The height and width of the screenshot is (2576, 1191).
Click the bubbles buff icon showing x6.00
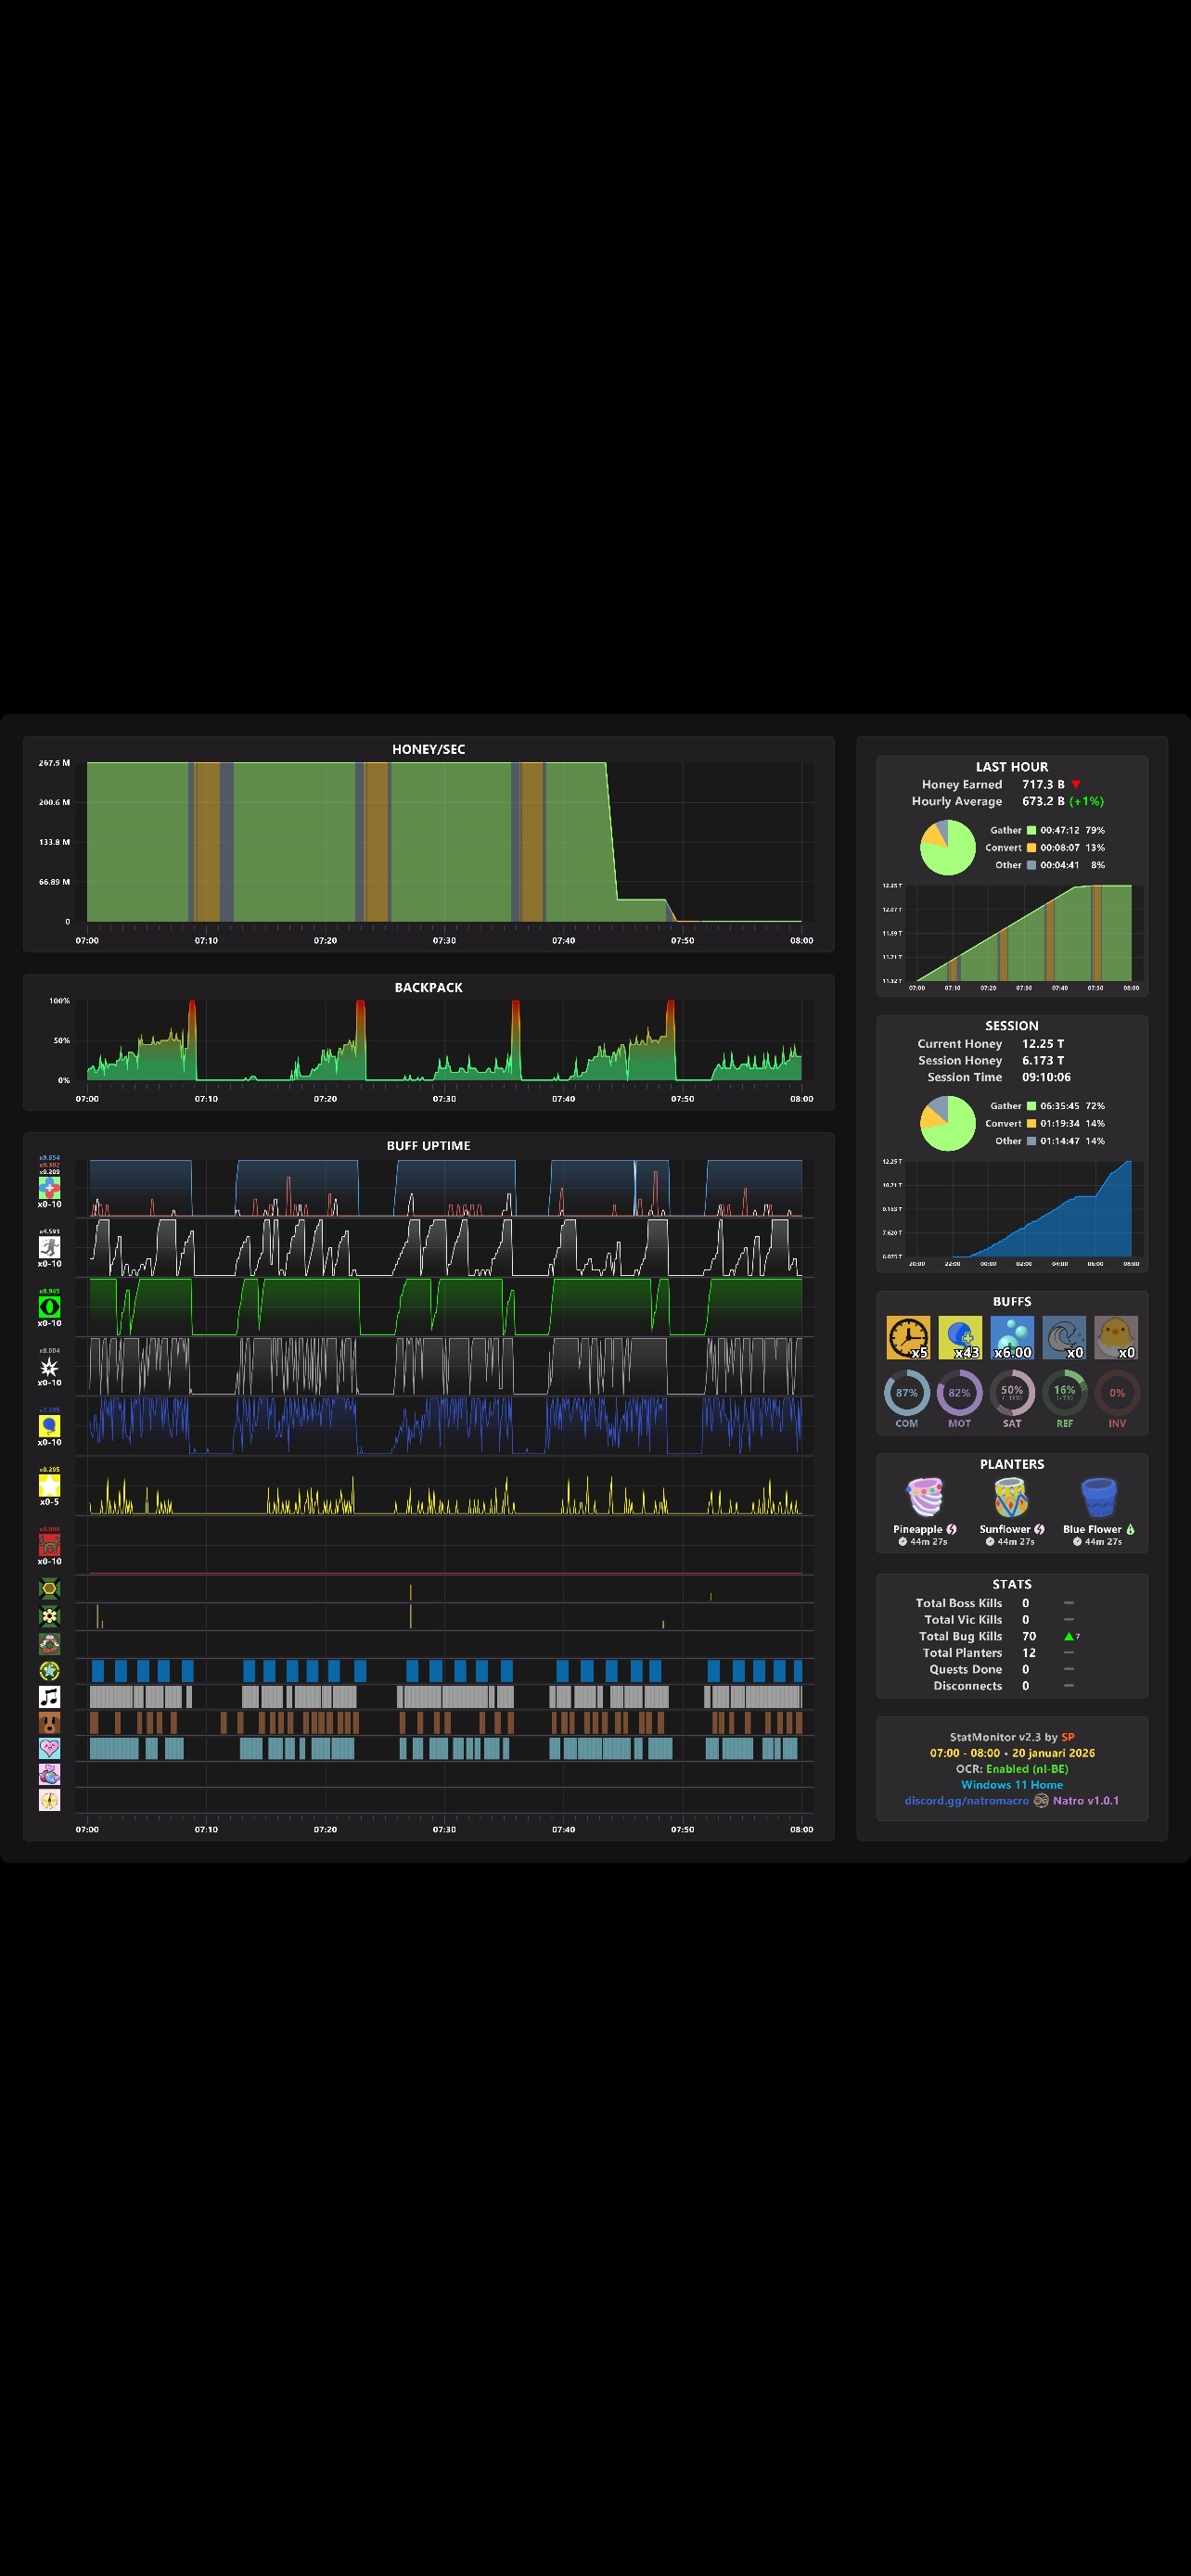click(1012, 1337)
